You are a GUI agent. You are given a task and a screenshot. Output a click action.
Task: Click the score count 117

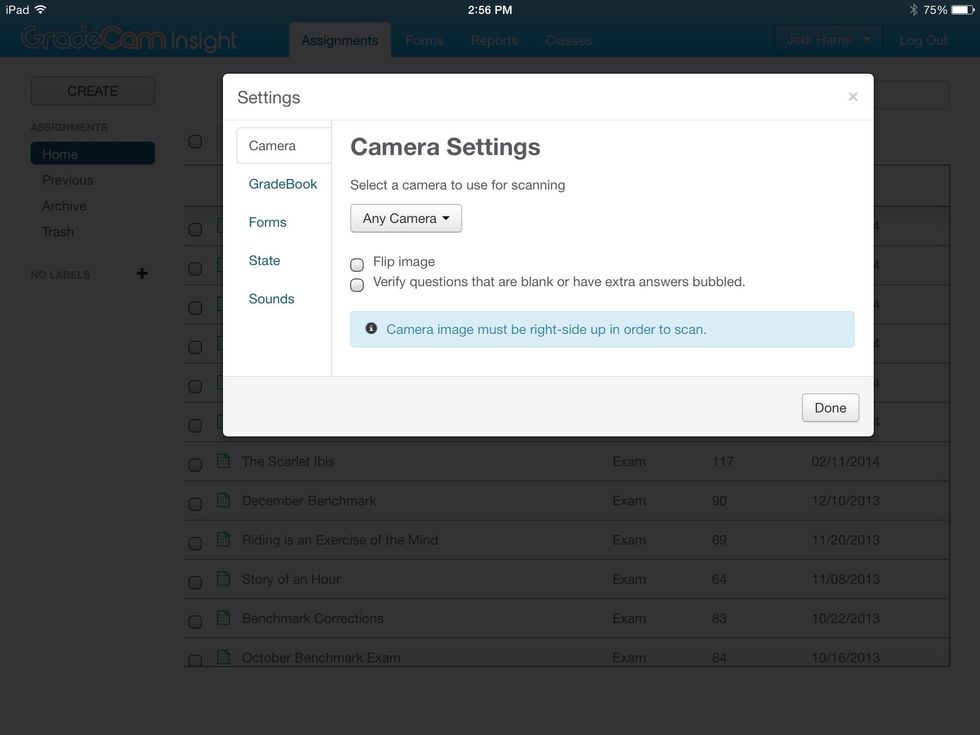722,461
